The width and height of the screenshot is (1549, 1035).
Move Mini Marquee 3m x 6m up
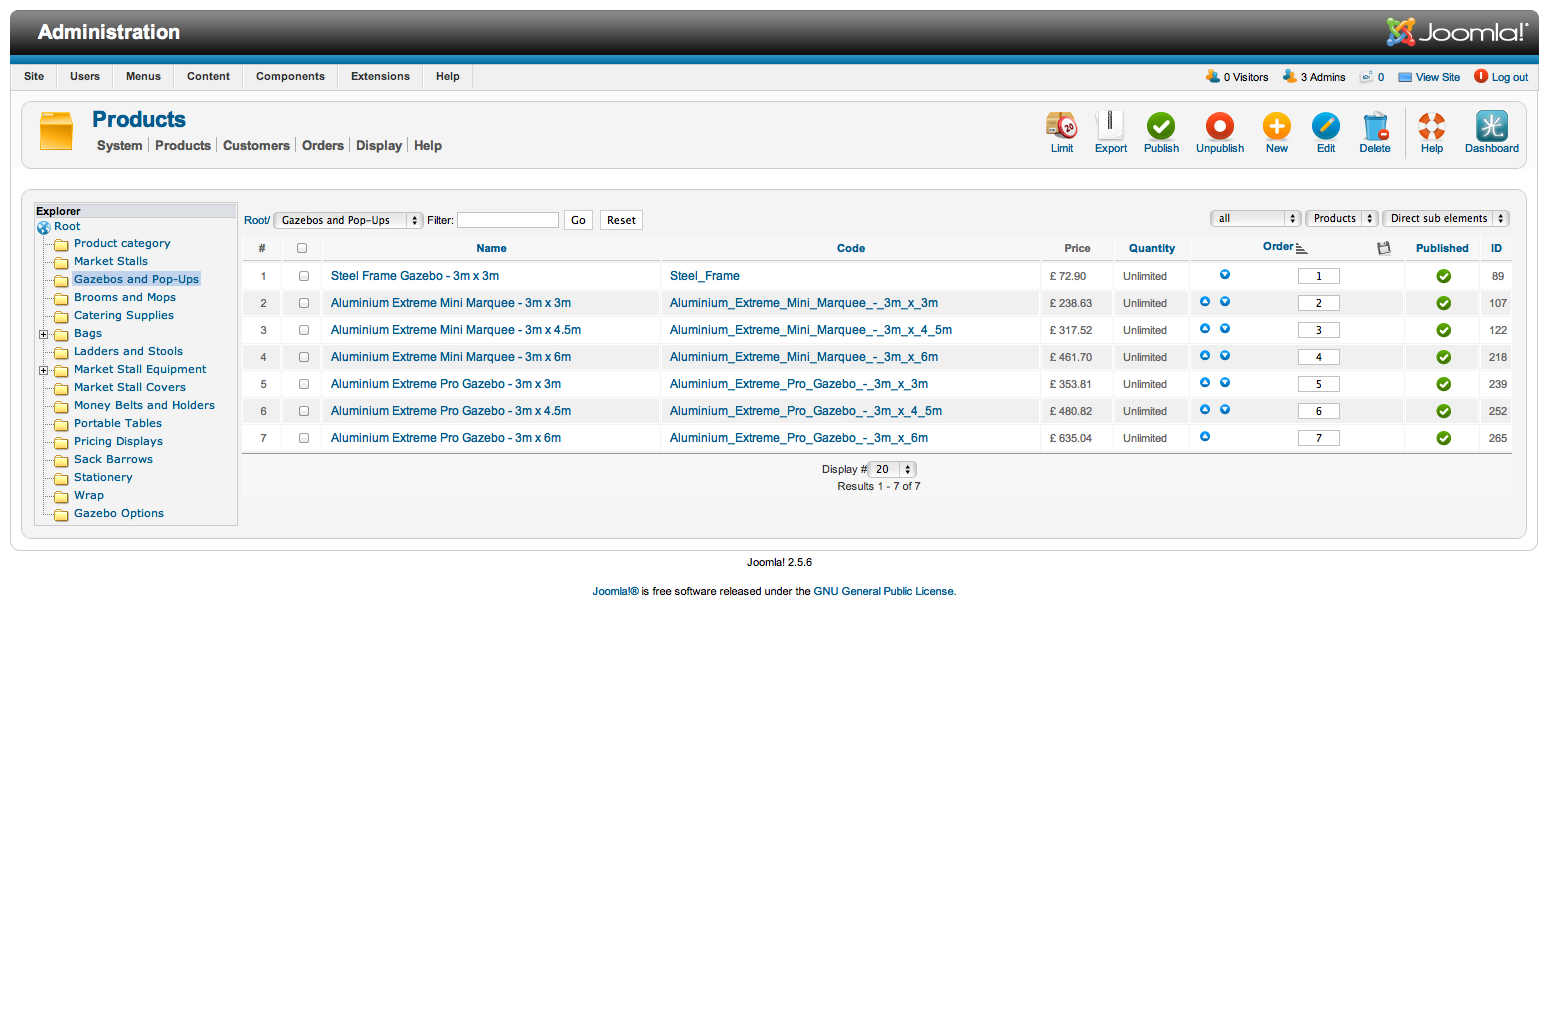tap(1205, 356)
